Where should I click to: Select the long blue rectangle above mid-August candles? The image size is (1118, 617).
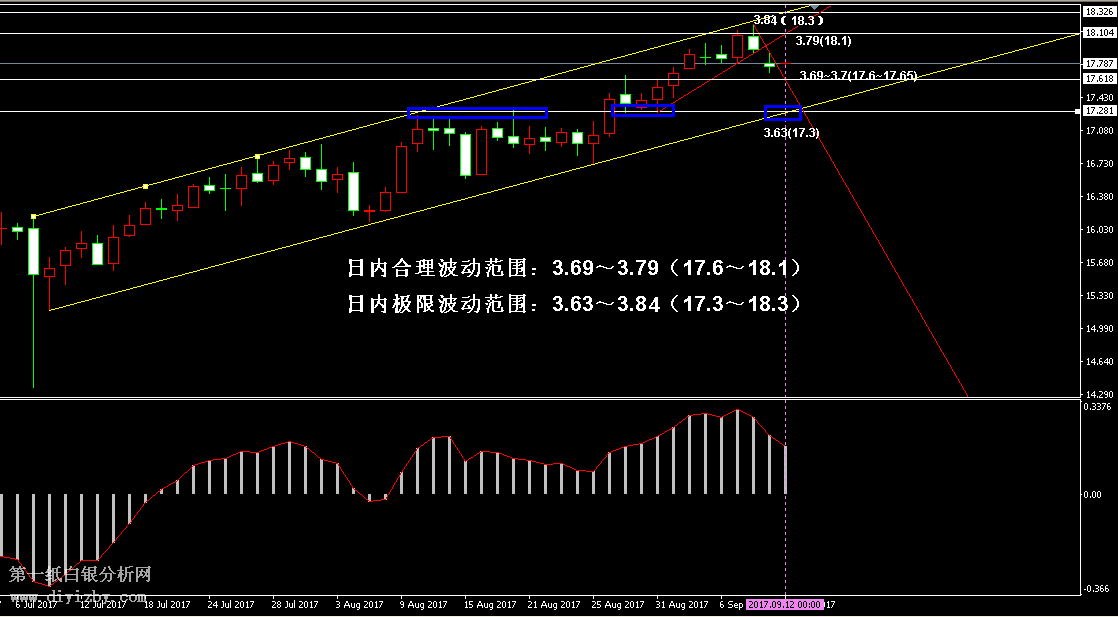click(477, 113)
